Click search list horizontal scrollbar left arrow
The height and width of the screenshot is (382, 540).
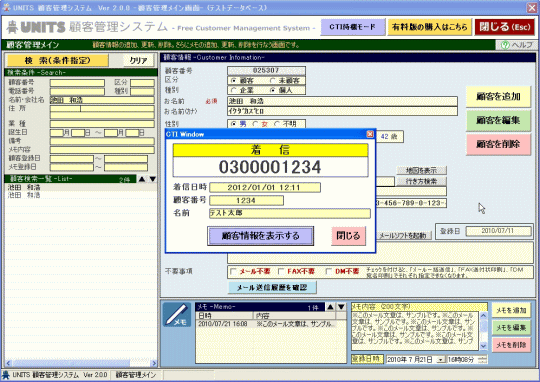click(9, 363)
